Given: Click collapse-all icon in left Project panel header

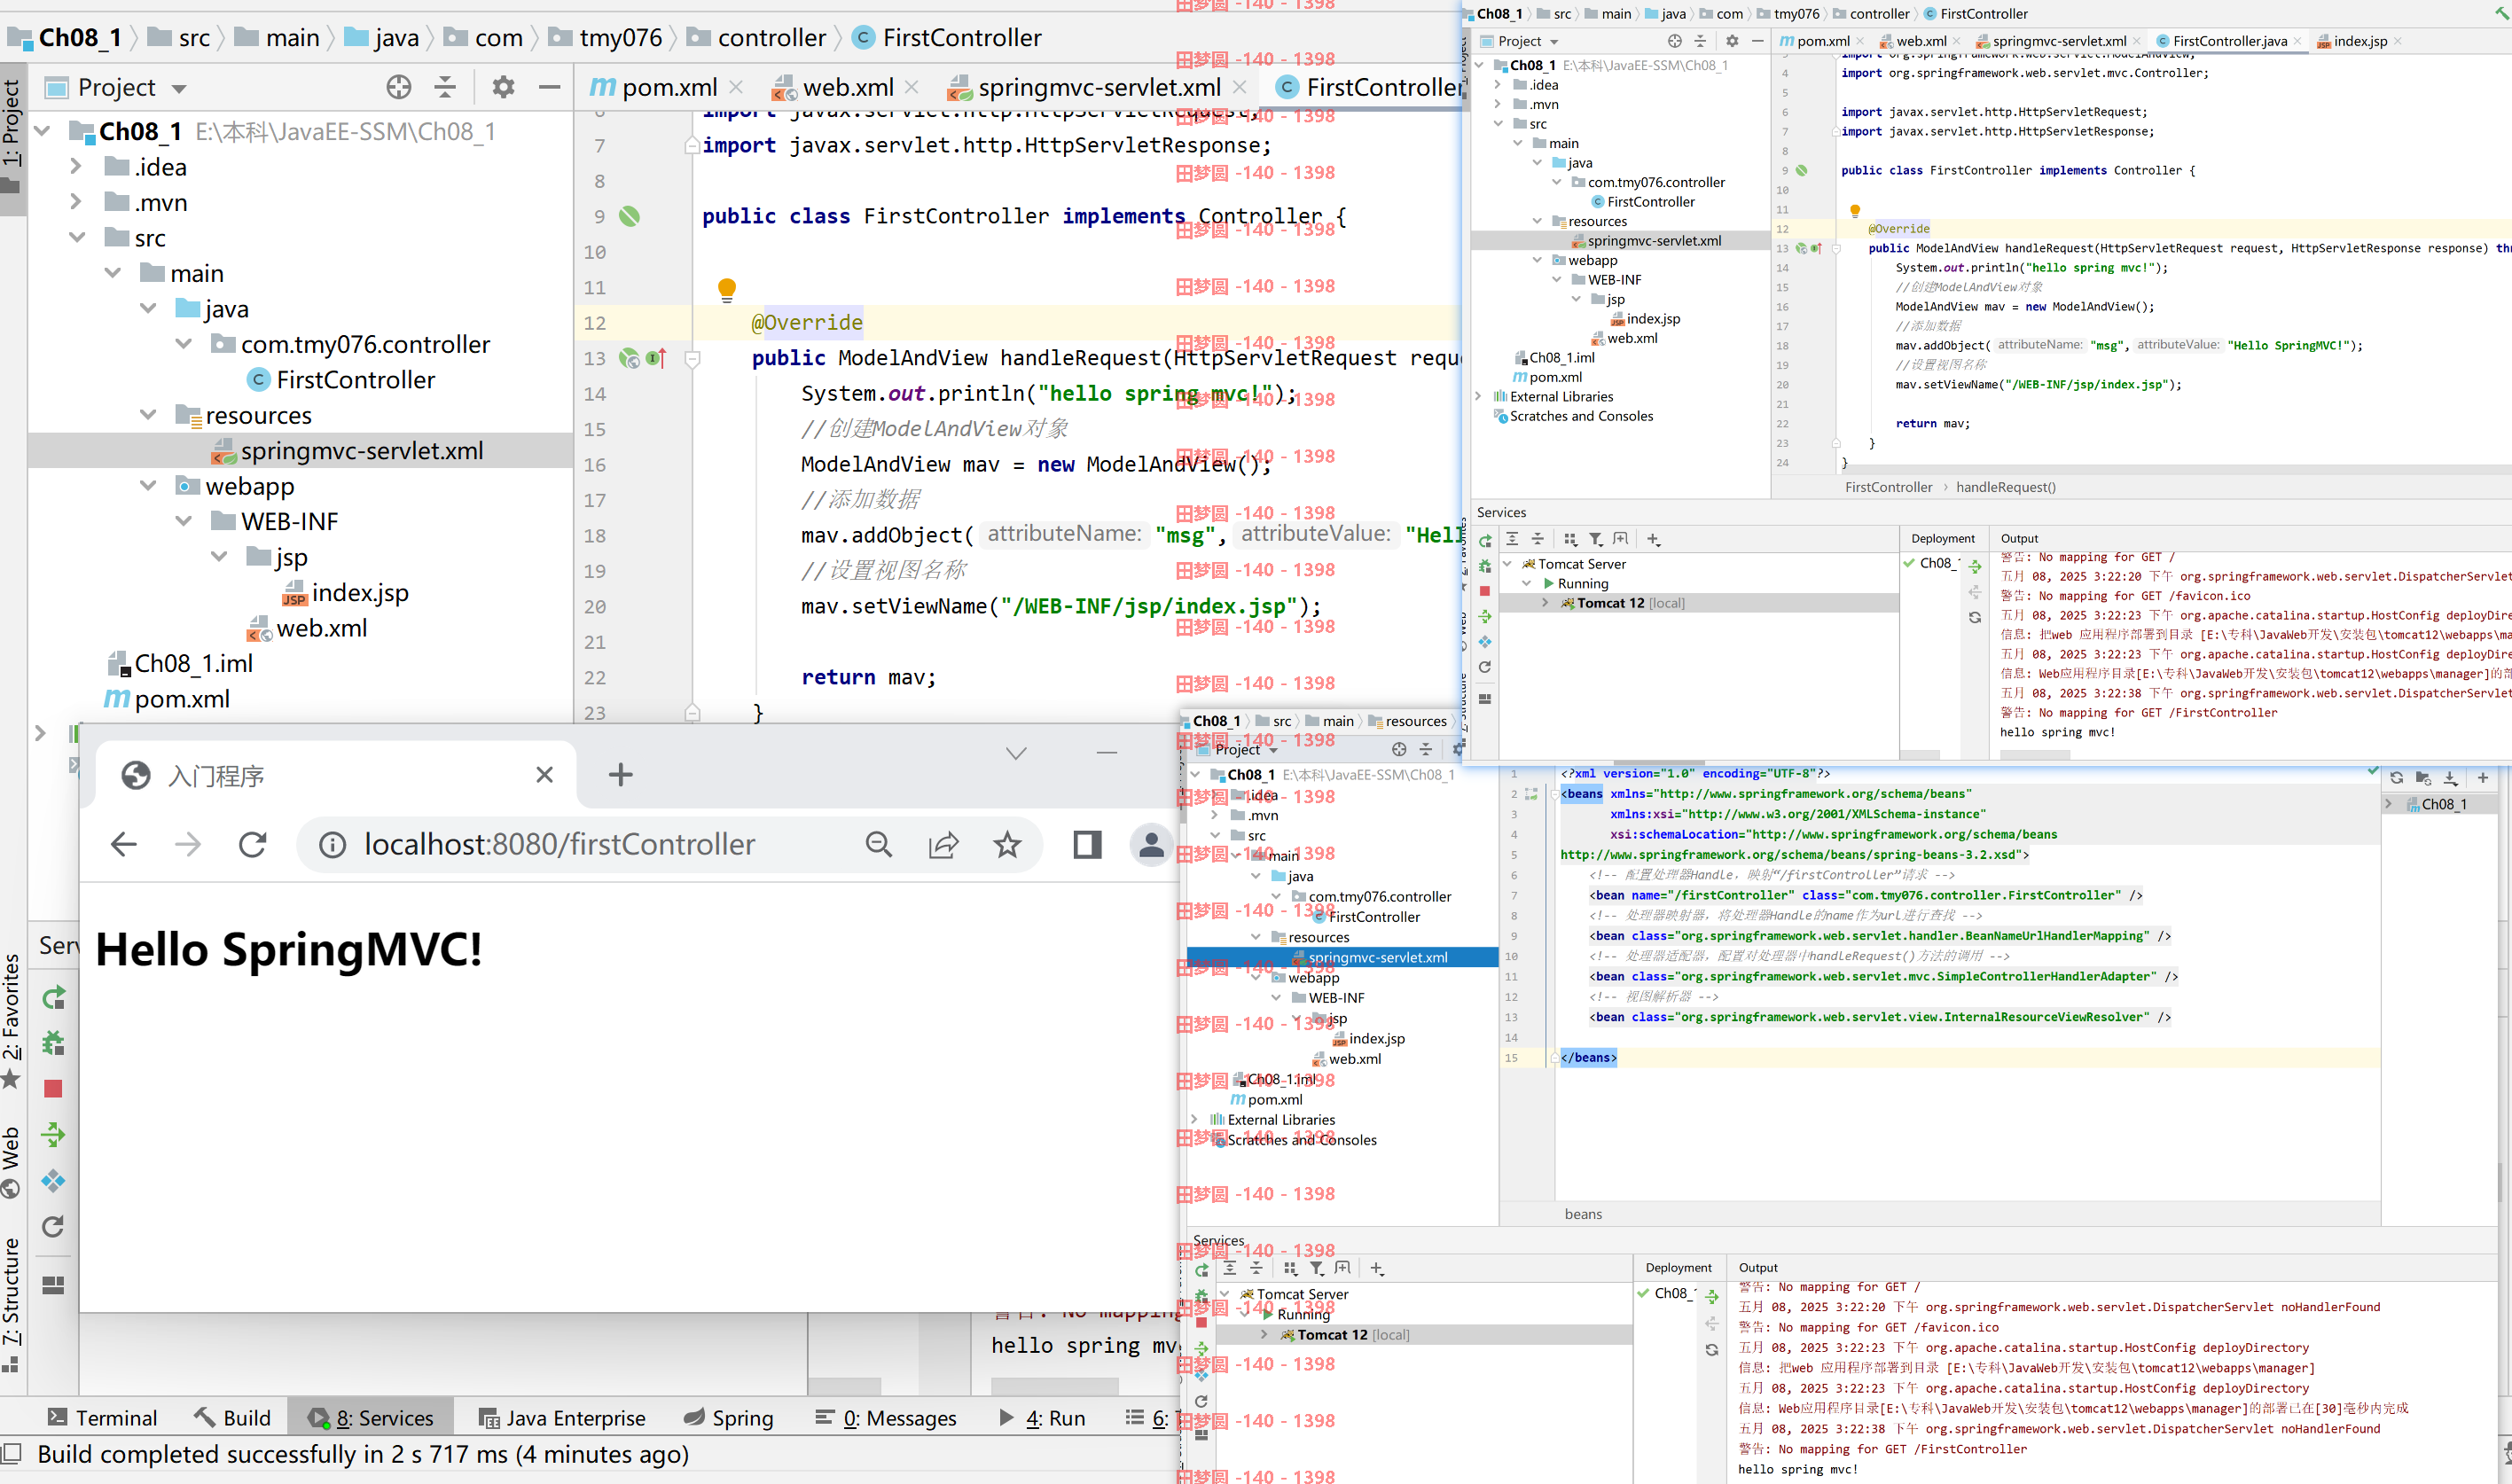Looking at the screenshot, I should 445,87.
